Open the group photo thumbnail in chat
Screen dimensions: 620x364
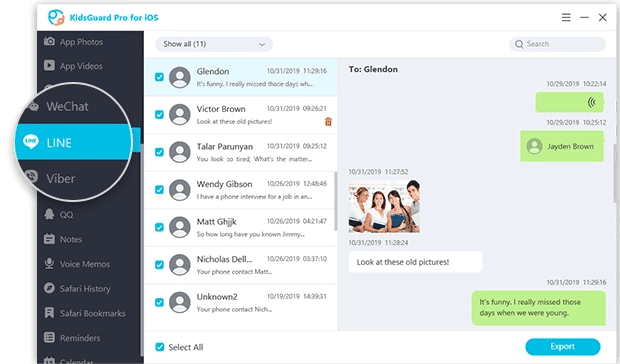pos(384,206)
